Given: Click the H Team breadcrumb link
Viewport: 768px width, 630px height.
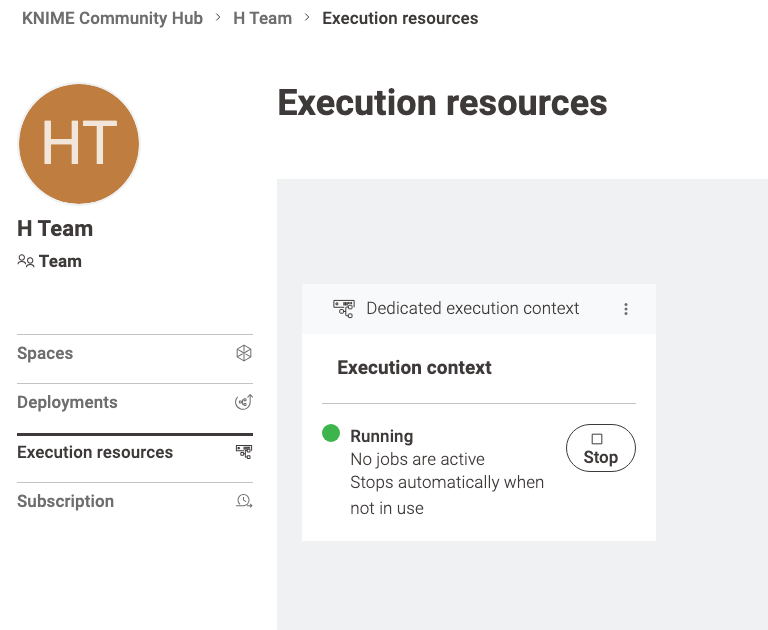Looking at the screenshot, I should [263, 18].
